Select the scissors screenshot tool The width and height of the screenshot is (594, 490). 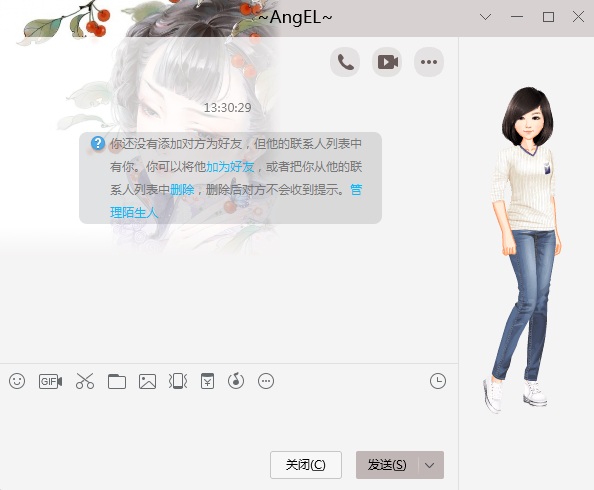pos(85,381)
